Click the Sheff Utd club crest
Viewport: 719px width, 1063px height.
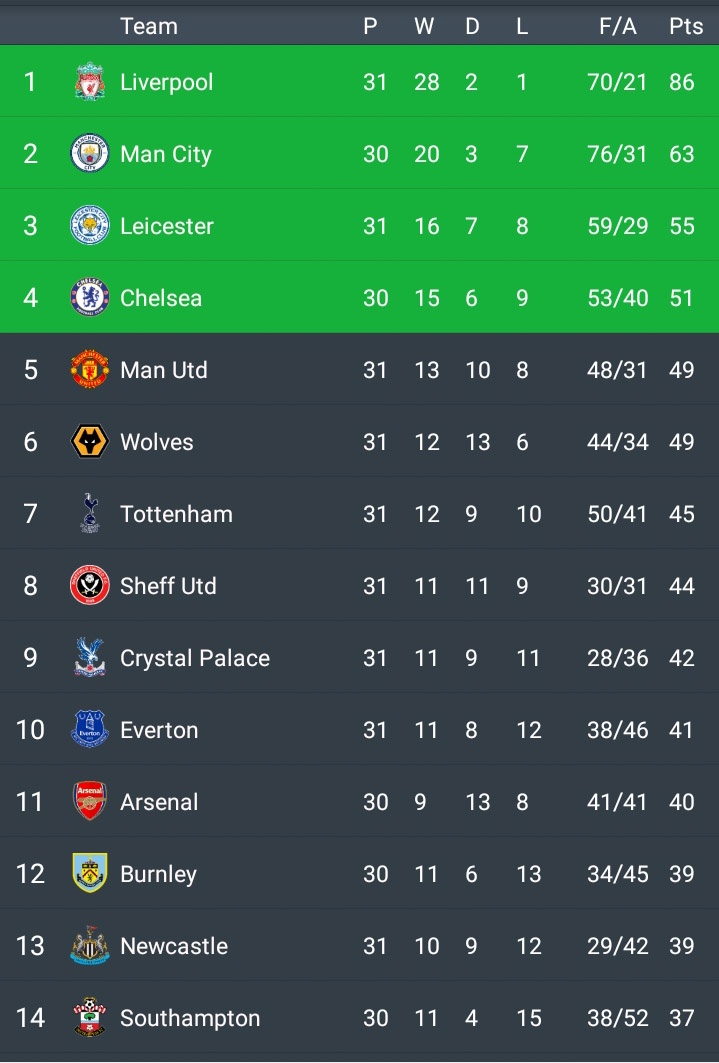click(90, 586)
